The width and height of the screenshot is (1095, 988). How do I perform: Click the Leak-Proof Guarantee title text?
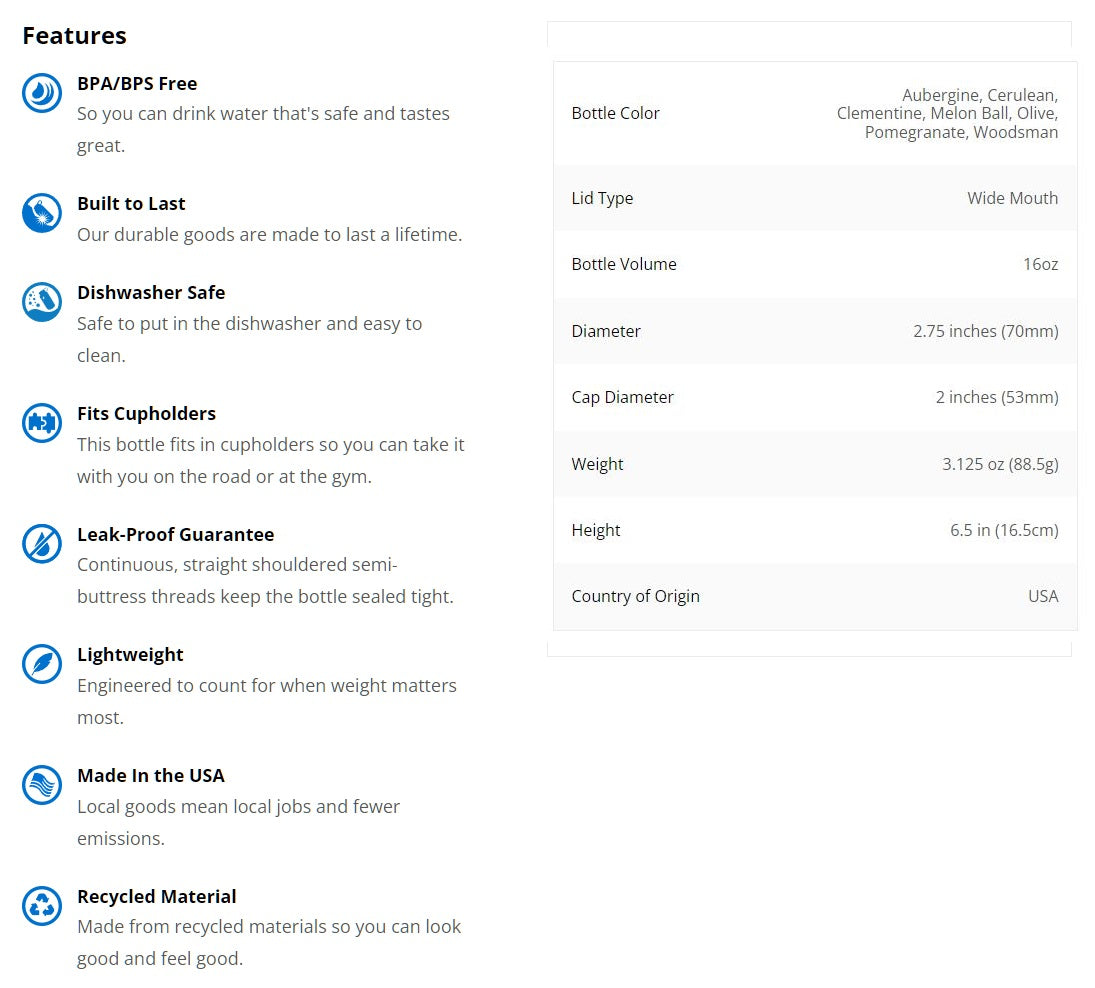tap(175, 534)
